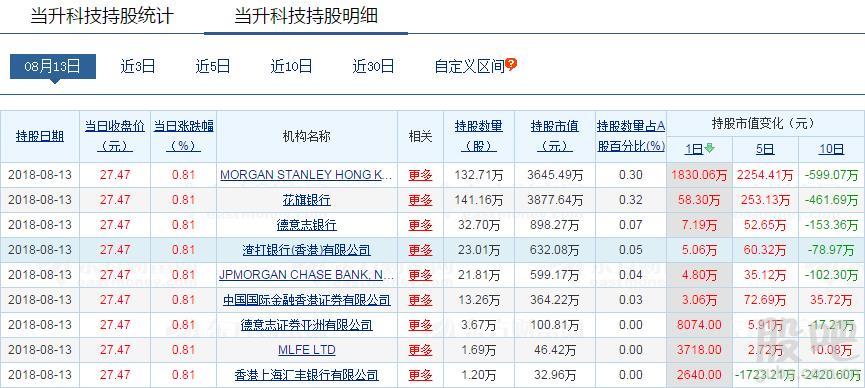
Task: Open 香港上海汇丰银行有限公司 link
Action: coord(307,375)
